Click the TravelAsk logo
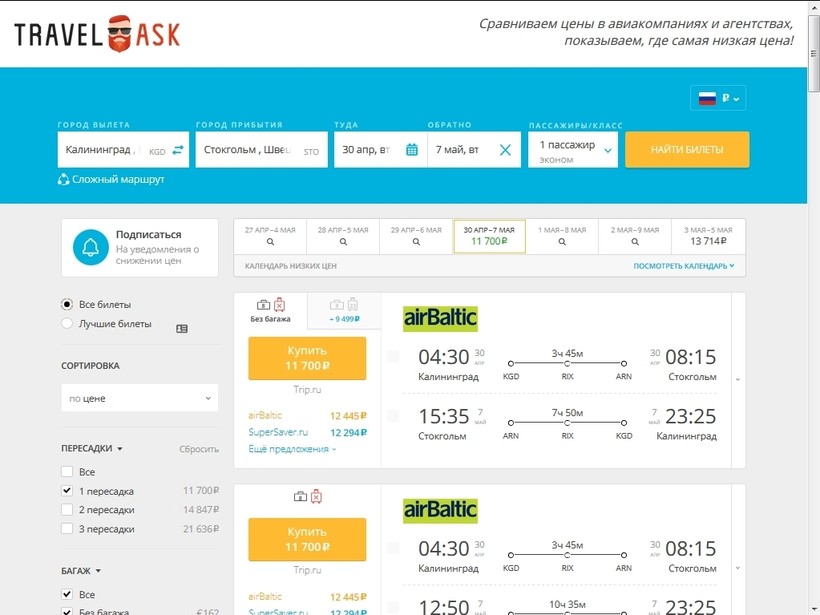The height and width of the screenshot is (615, 820). coord(97,34)
